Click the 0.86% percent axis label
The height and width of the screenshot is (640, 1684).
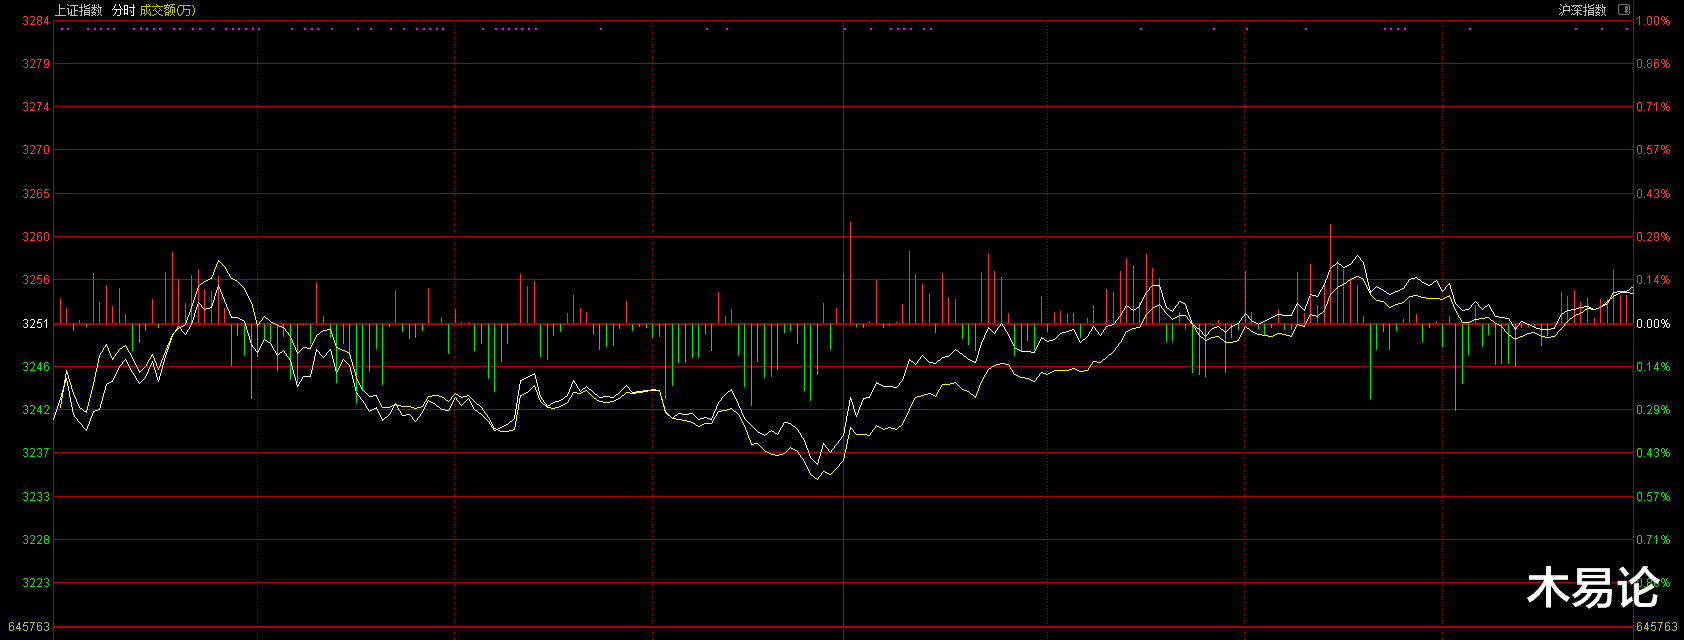(x=1653, y=64)
